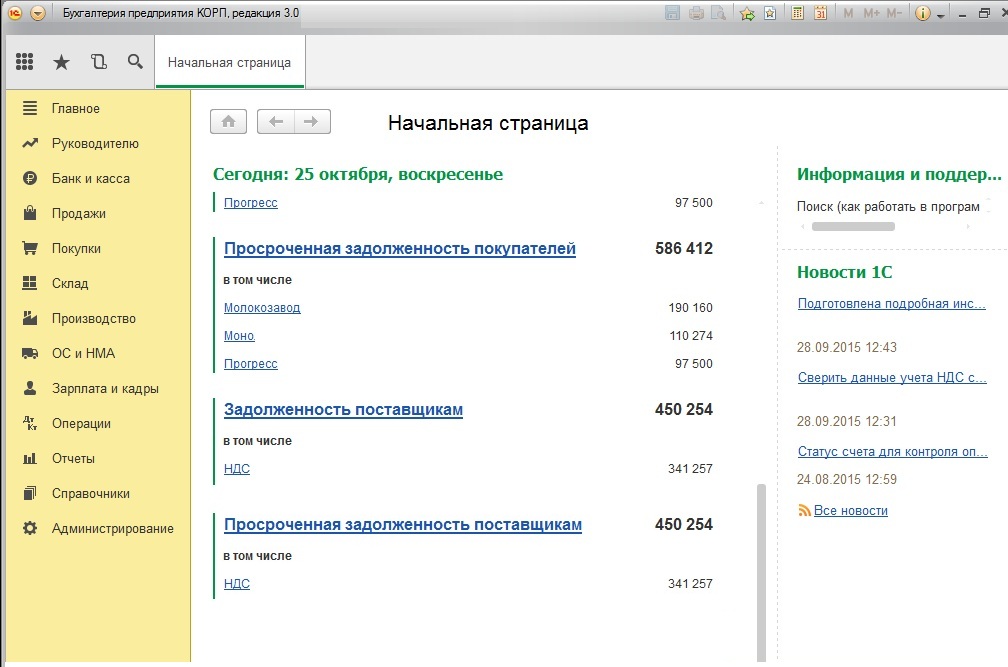Go back with the left arrow button
Image resolution: width=1008 pixels, height=667 pixels.
[x=276, y=121]
